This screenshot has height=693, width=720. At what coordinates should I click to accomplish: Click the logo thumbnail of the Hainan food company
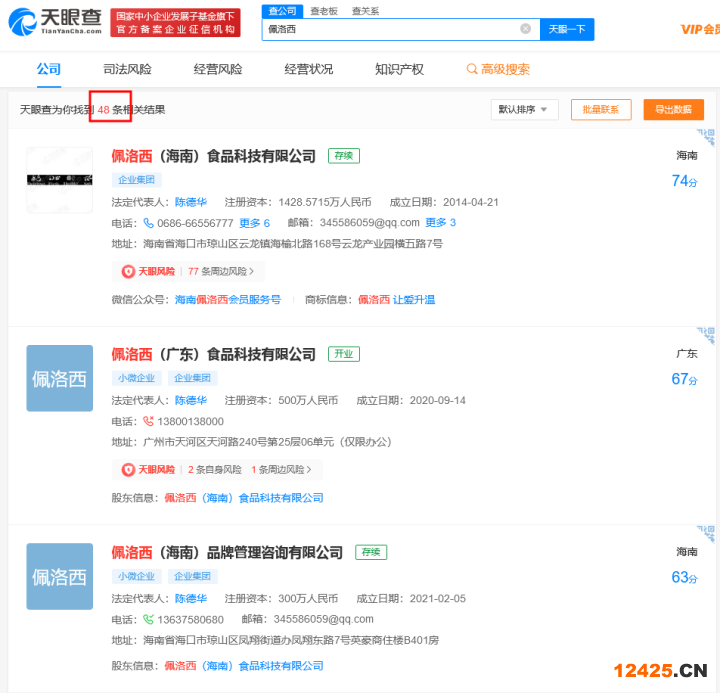click(x=60, y=180)
